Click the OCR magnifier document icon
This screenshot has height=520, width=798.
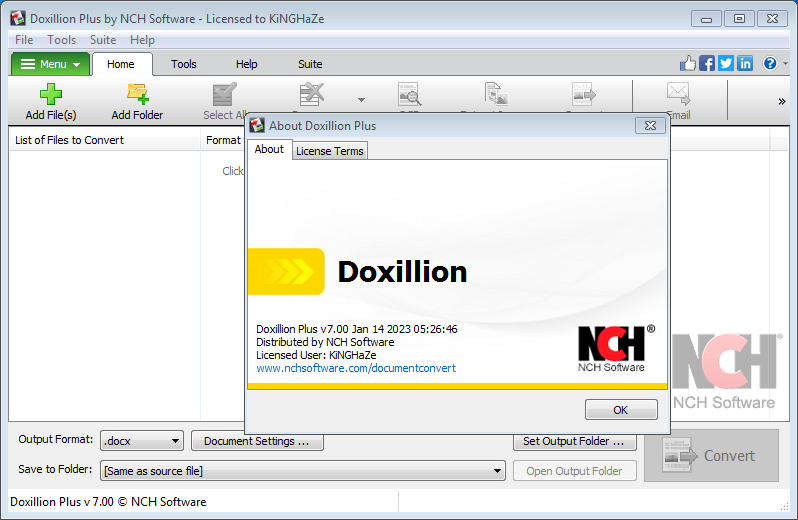point(409,95)
